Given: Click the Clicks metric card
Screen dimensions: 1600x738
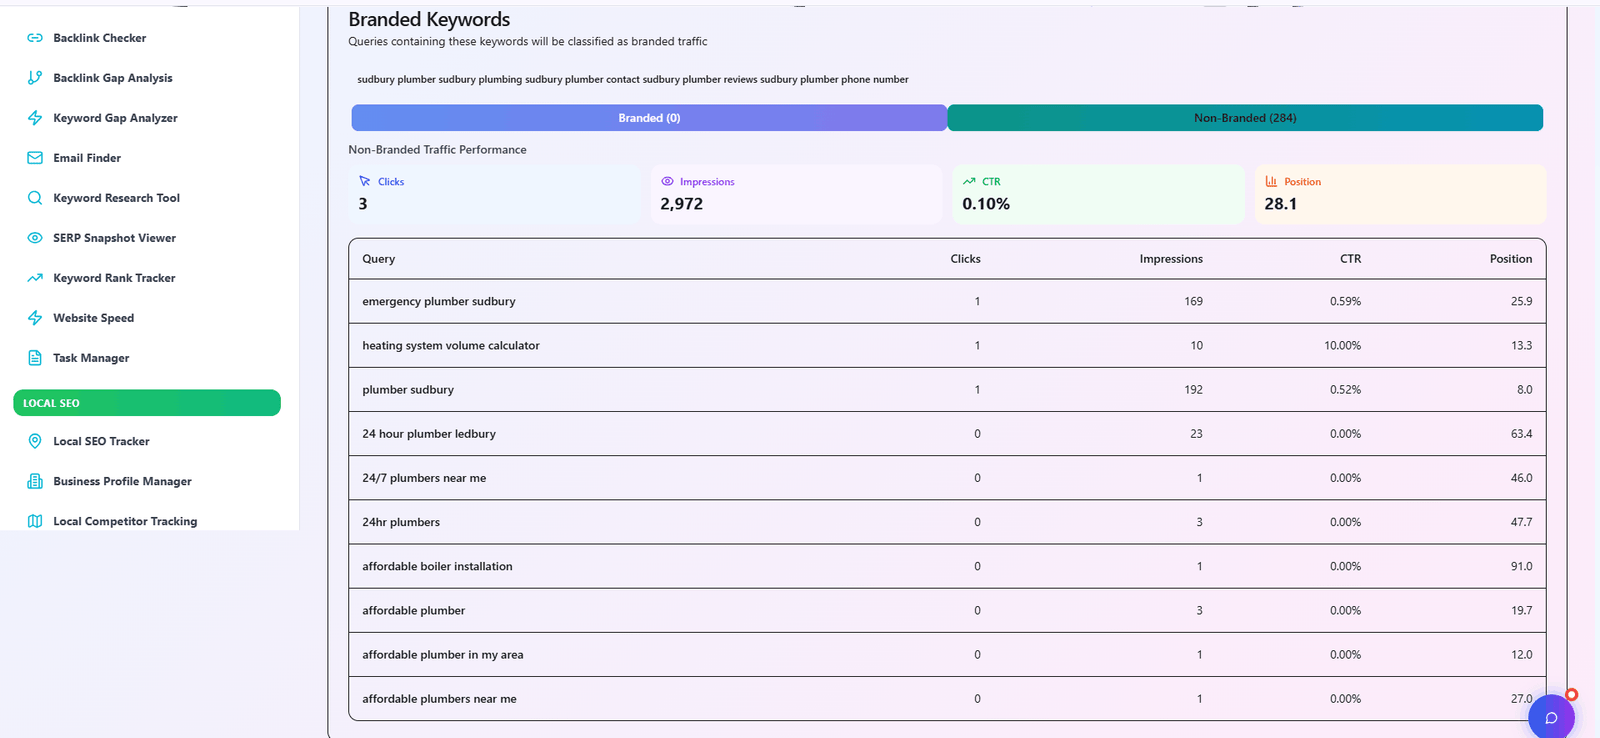Looking at the screenshot, I should [x=495, y=194].
